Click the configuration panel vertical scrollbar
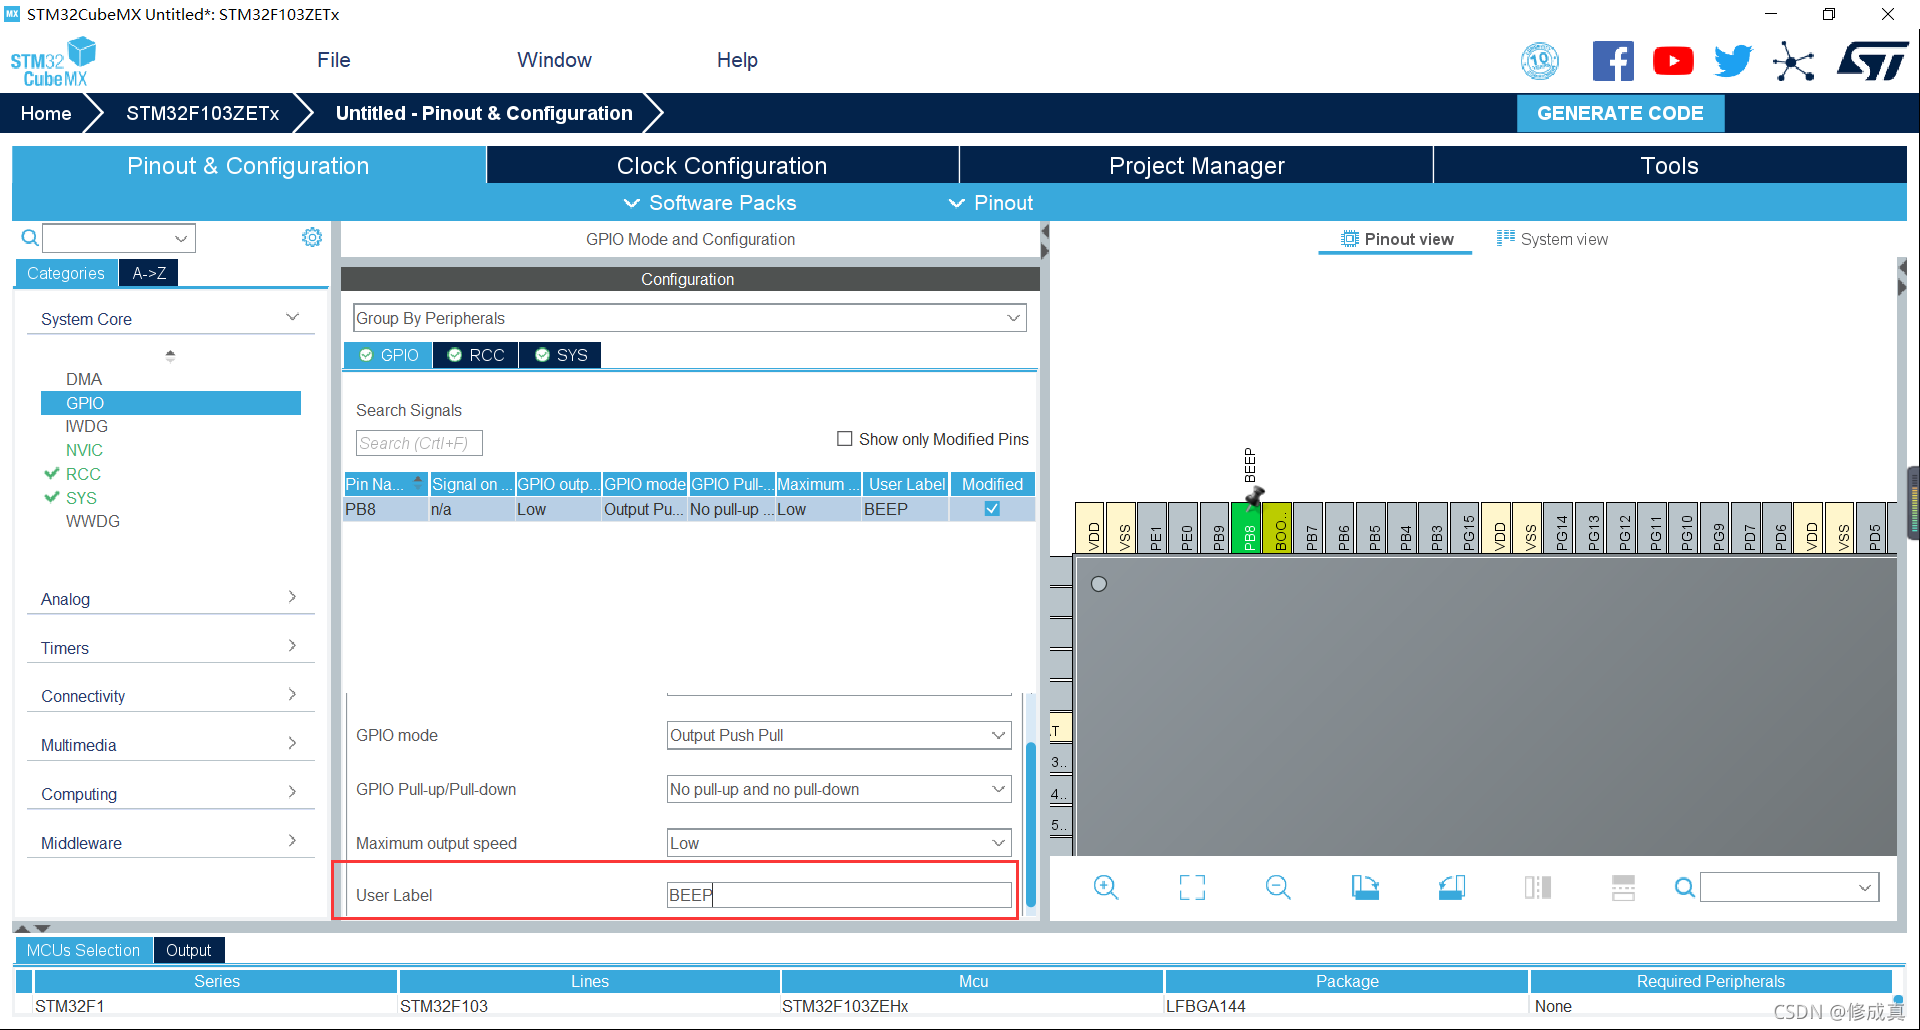 pyautogui.click(x=1030, y=825)
